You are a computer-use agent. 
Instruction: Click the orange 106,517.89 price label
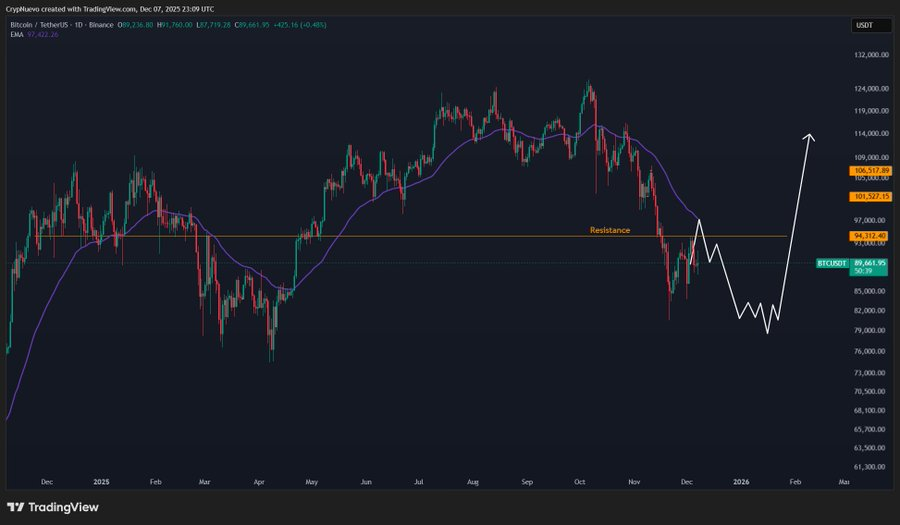[x=867, y=171]
